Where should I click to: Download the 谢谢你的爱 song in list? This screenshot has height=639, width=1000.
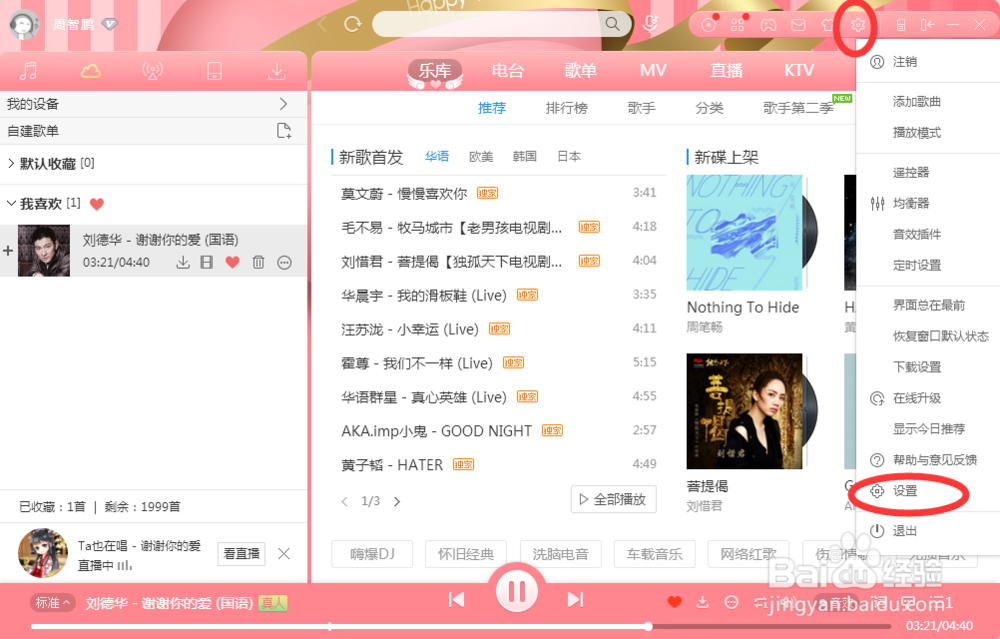click(x=183, y=262)
